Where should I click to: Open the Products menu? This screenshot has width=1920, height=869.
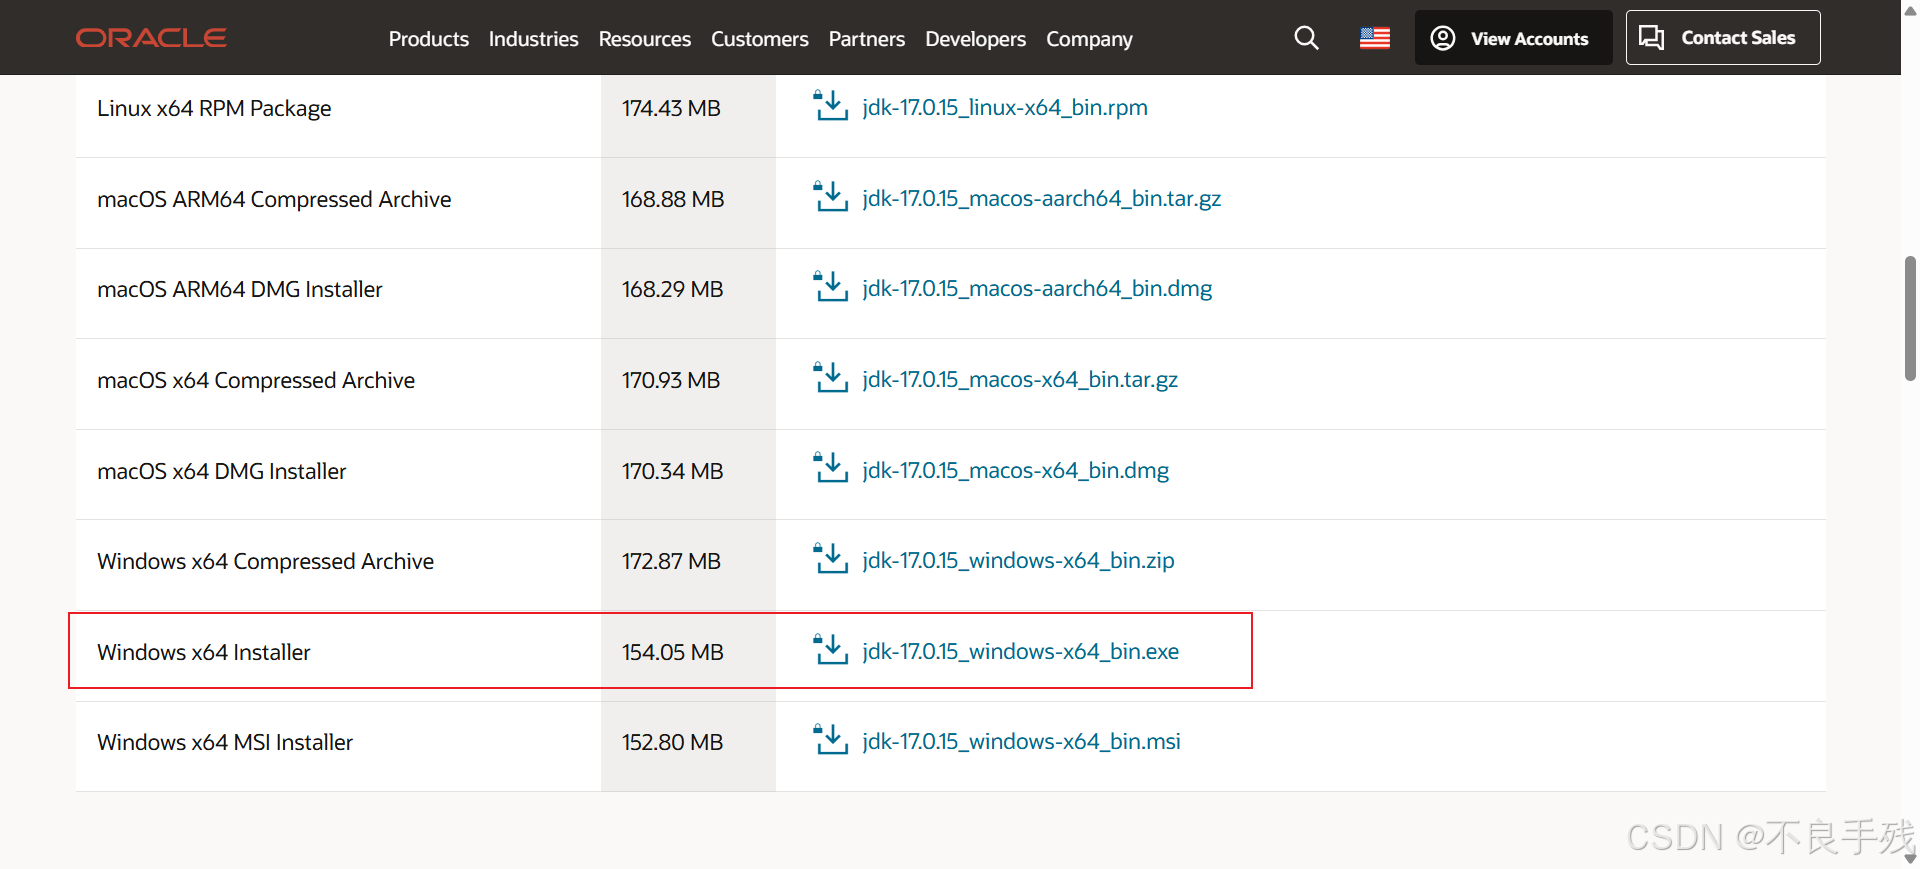pos(428,39)
